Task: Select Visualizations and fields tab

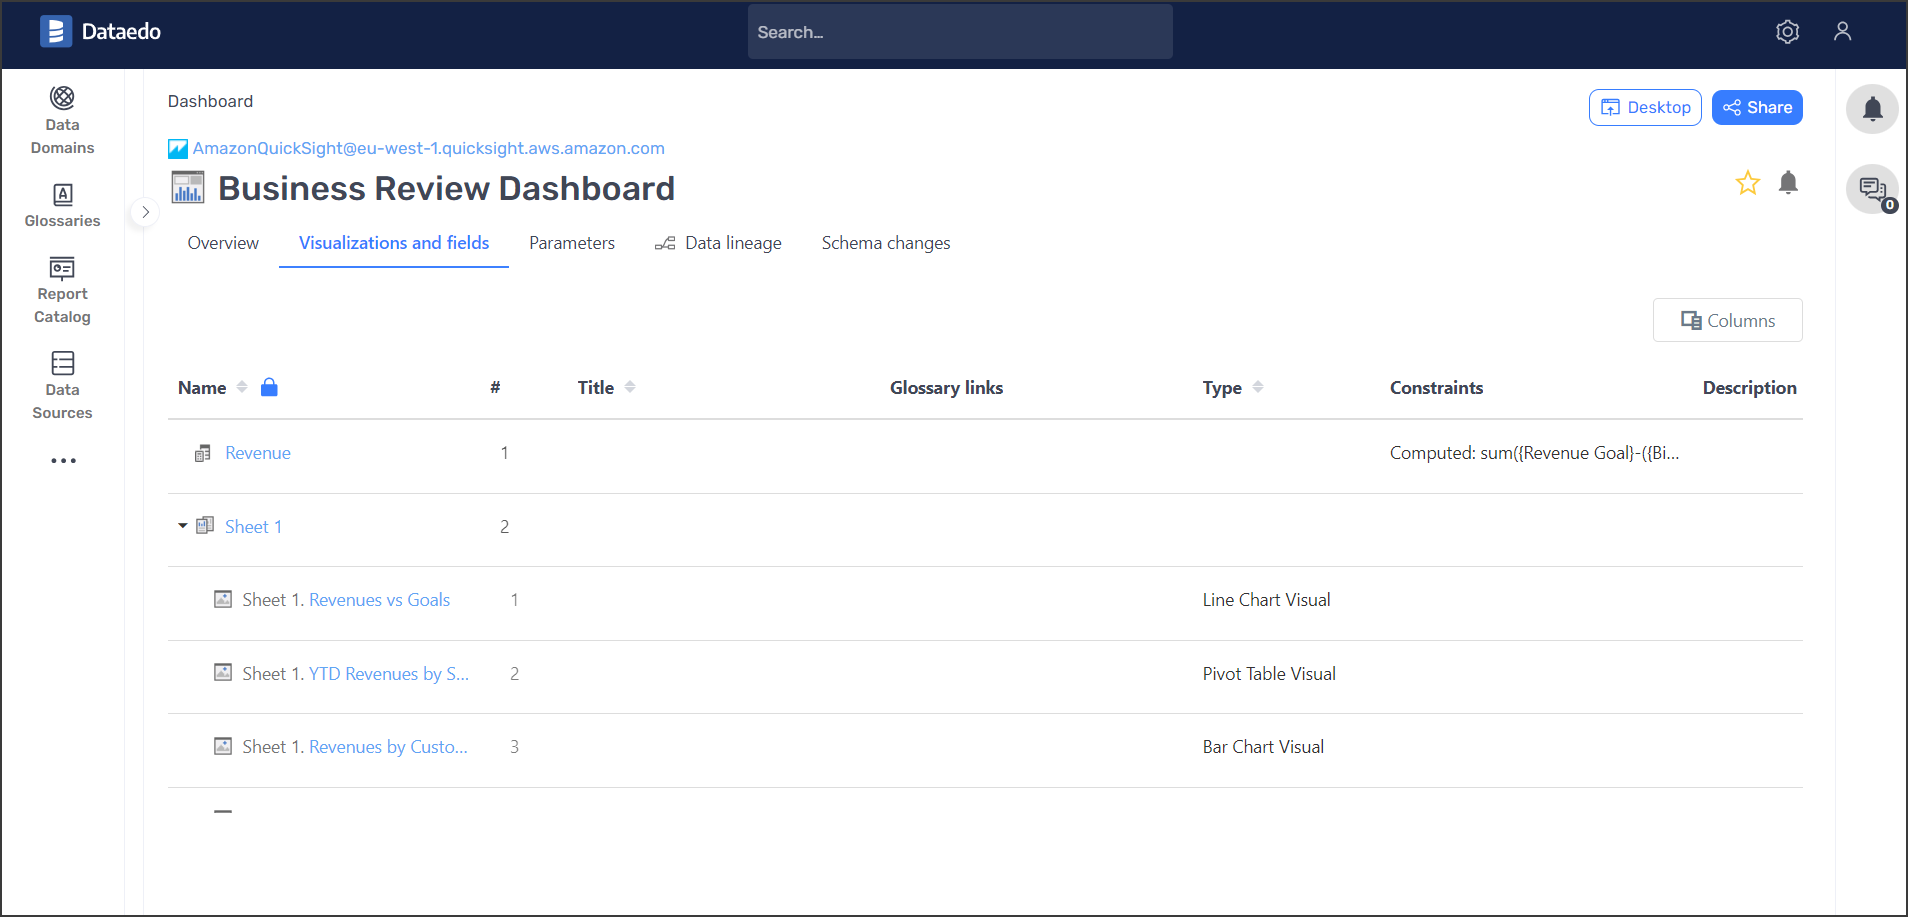Action: (x=394, y=243)
